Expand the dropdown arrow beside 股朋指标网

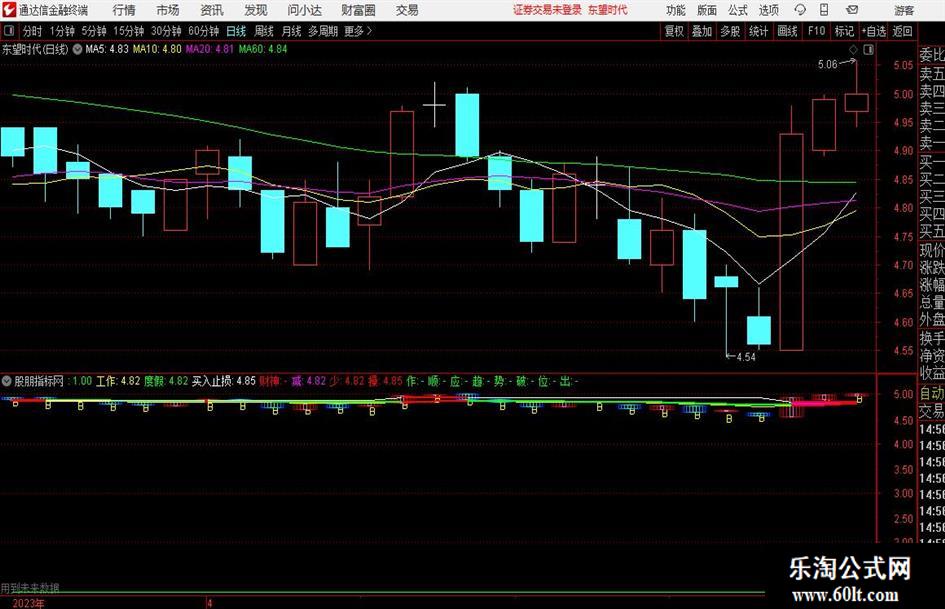(7, 381)
